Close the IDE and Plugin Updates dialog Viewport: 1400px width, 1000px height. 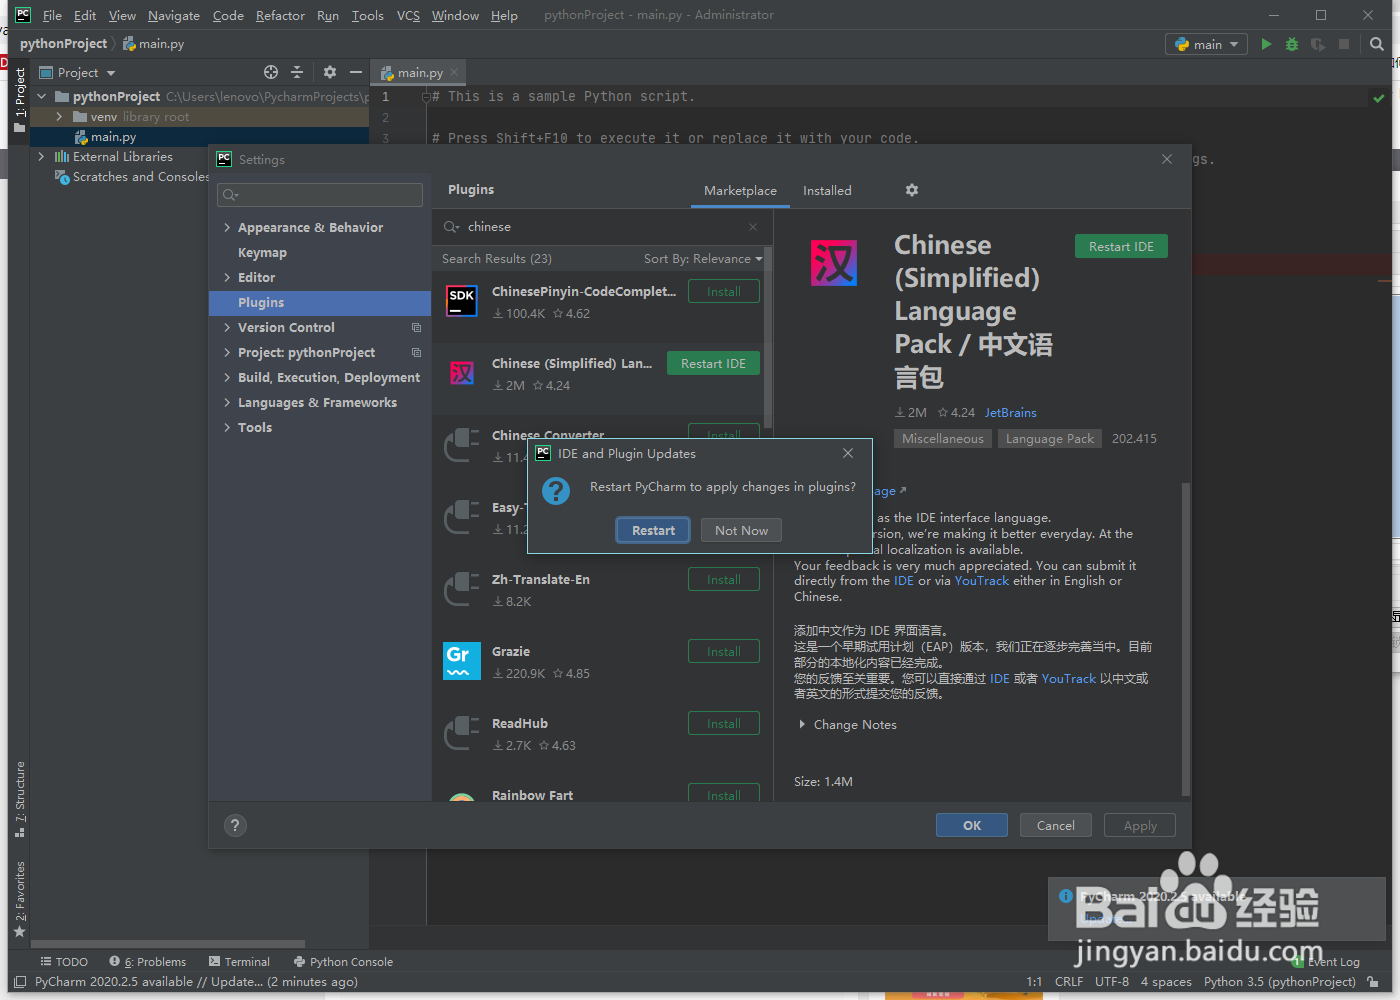pos(848,453)
